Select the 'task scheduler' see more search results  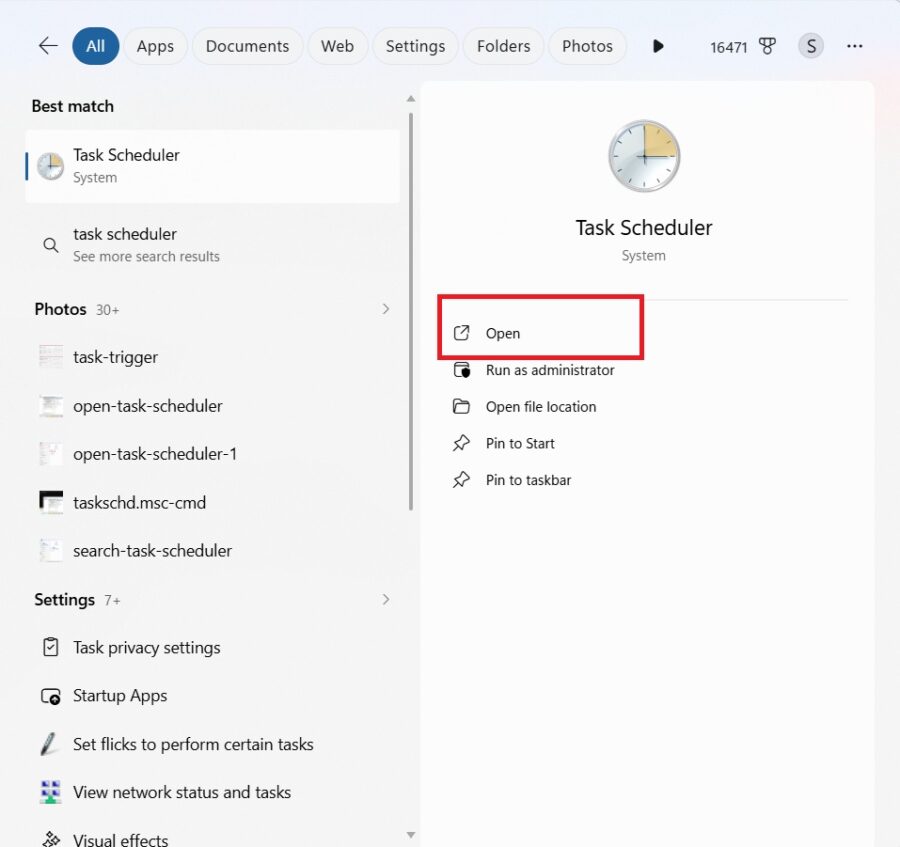212,245
